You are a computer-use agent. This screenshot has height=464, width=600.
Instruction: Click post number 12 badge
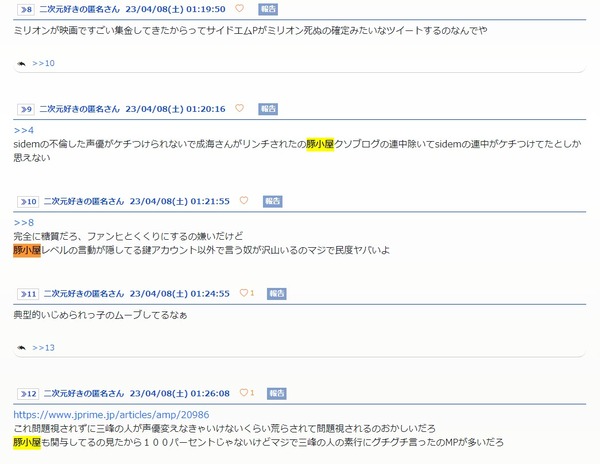(x=28, y=394)
